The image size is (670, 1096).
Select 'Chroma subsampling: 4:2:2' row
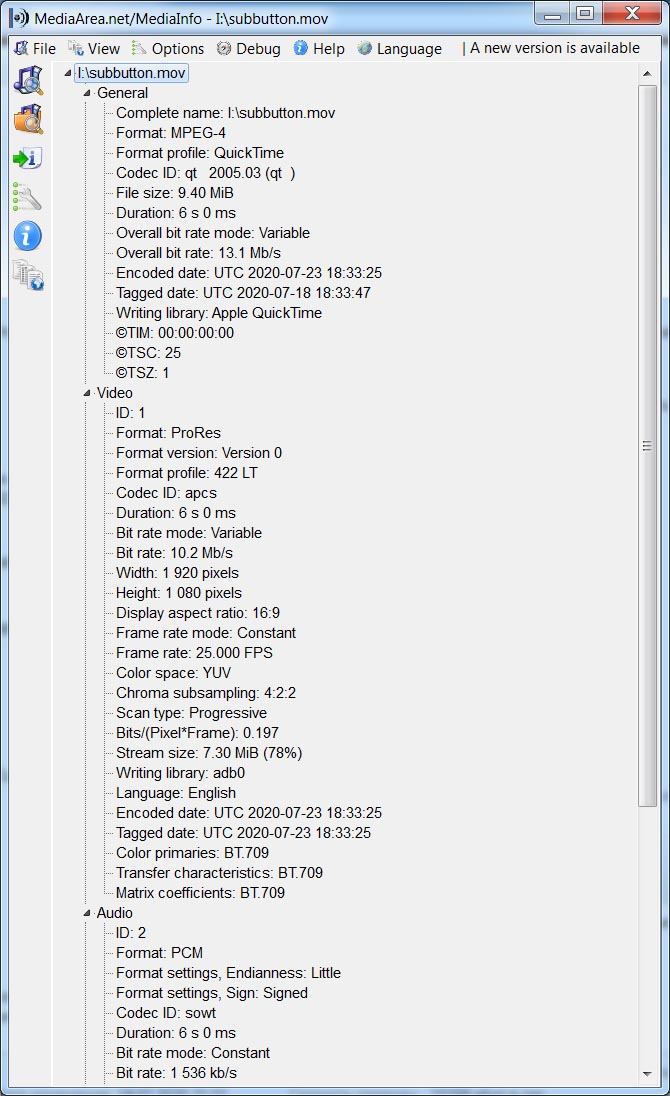tap(206, 693)
